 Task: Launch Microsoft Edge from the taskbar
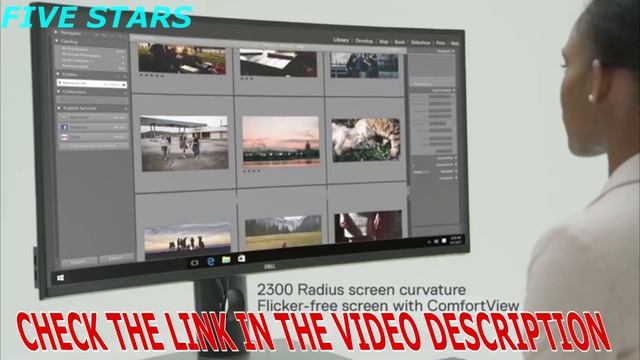(211, 261)
